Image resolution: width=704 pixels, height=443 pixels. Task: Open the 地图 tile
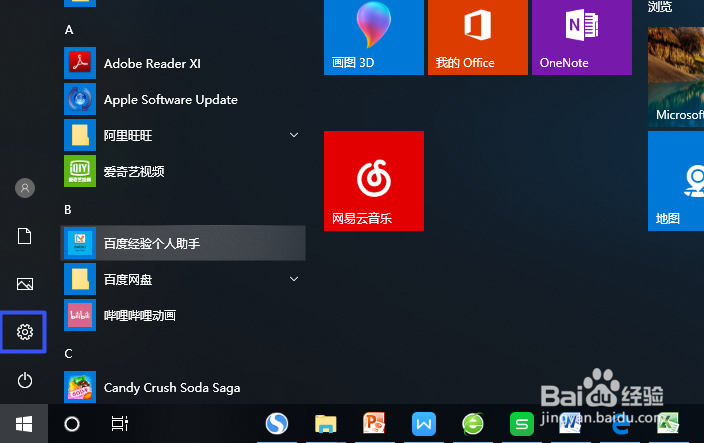pyautogui.click(x=676, y=181)
